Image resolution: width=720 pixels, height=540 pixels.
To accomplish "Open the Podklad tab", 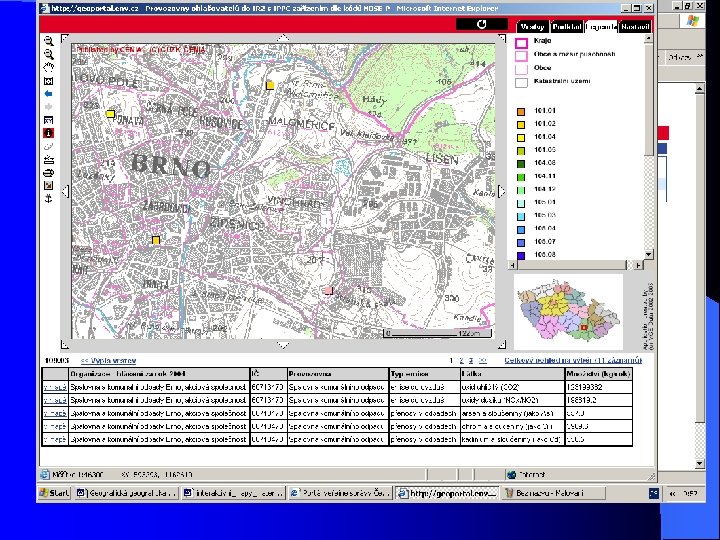I will 566,26.
